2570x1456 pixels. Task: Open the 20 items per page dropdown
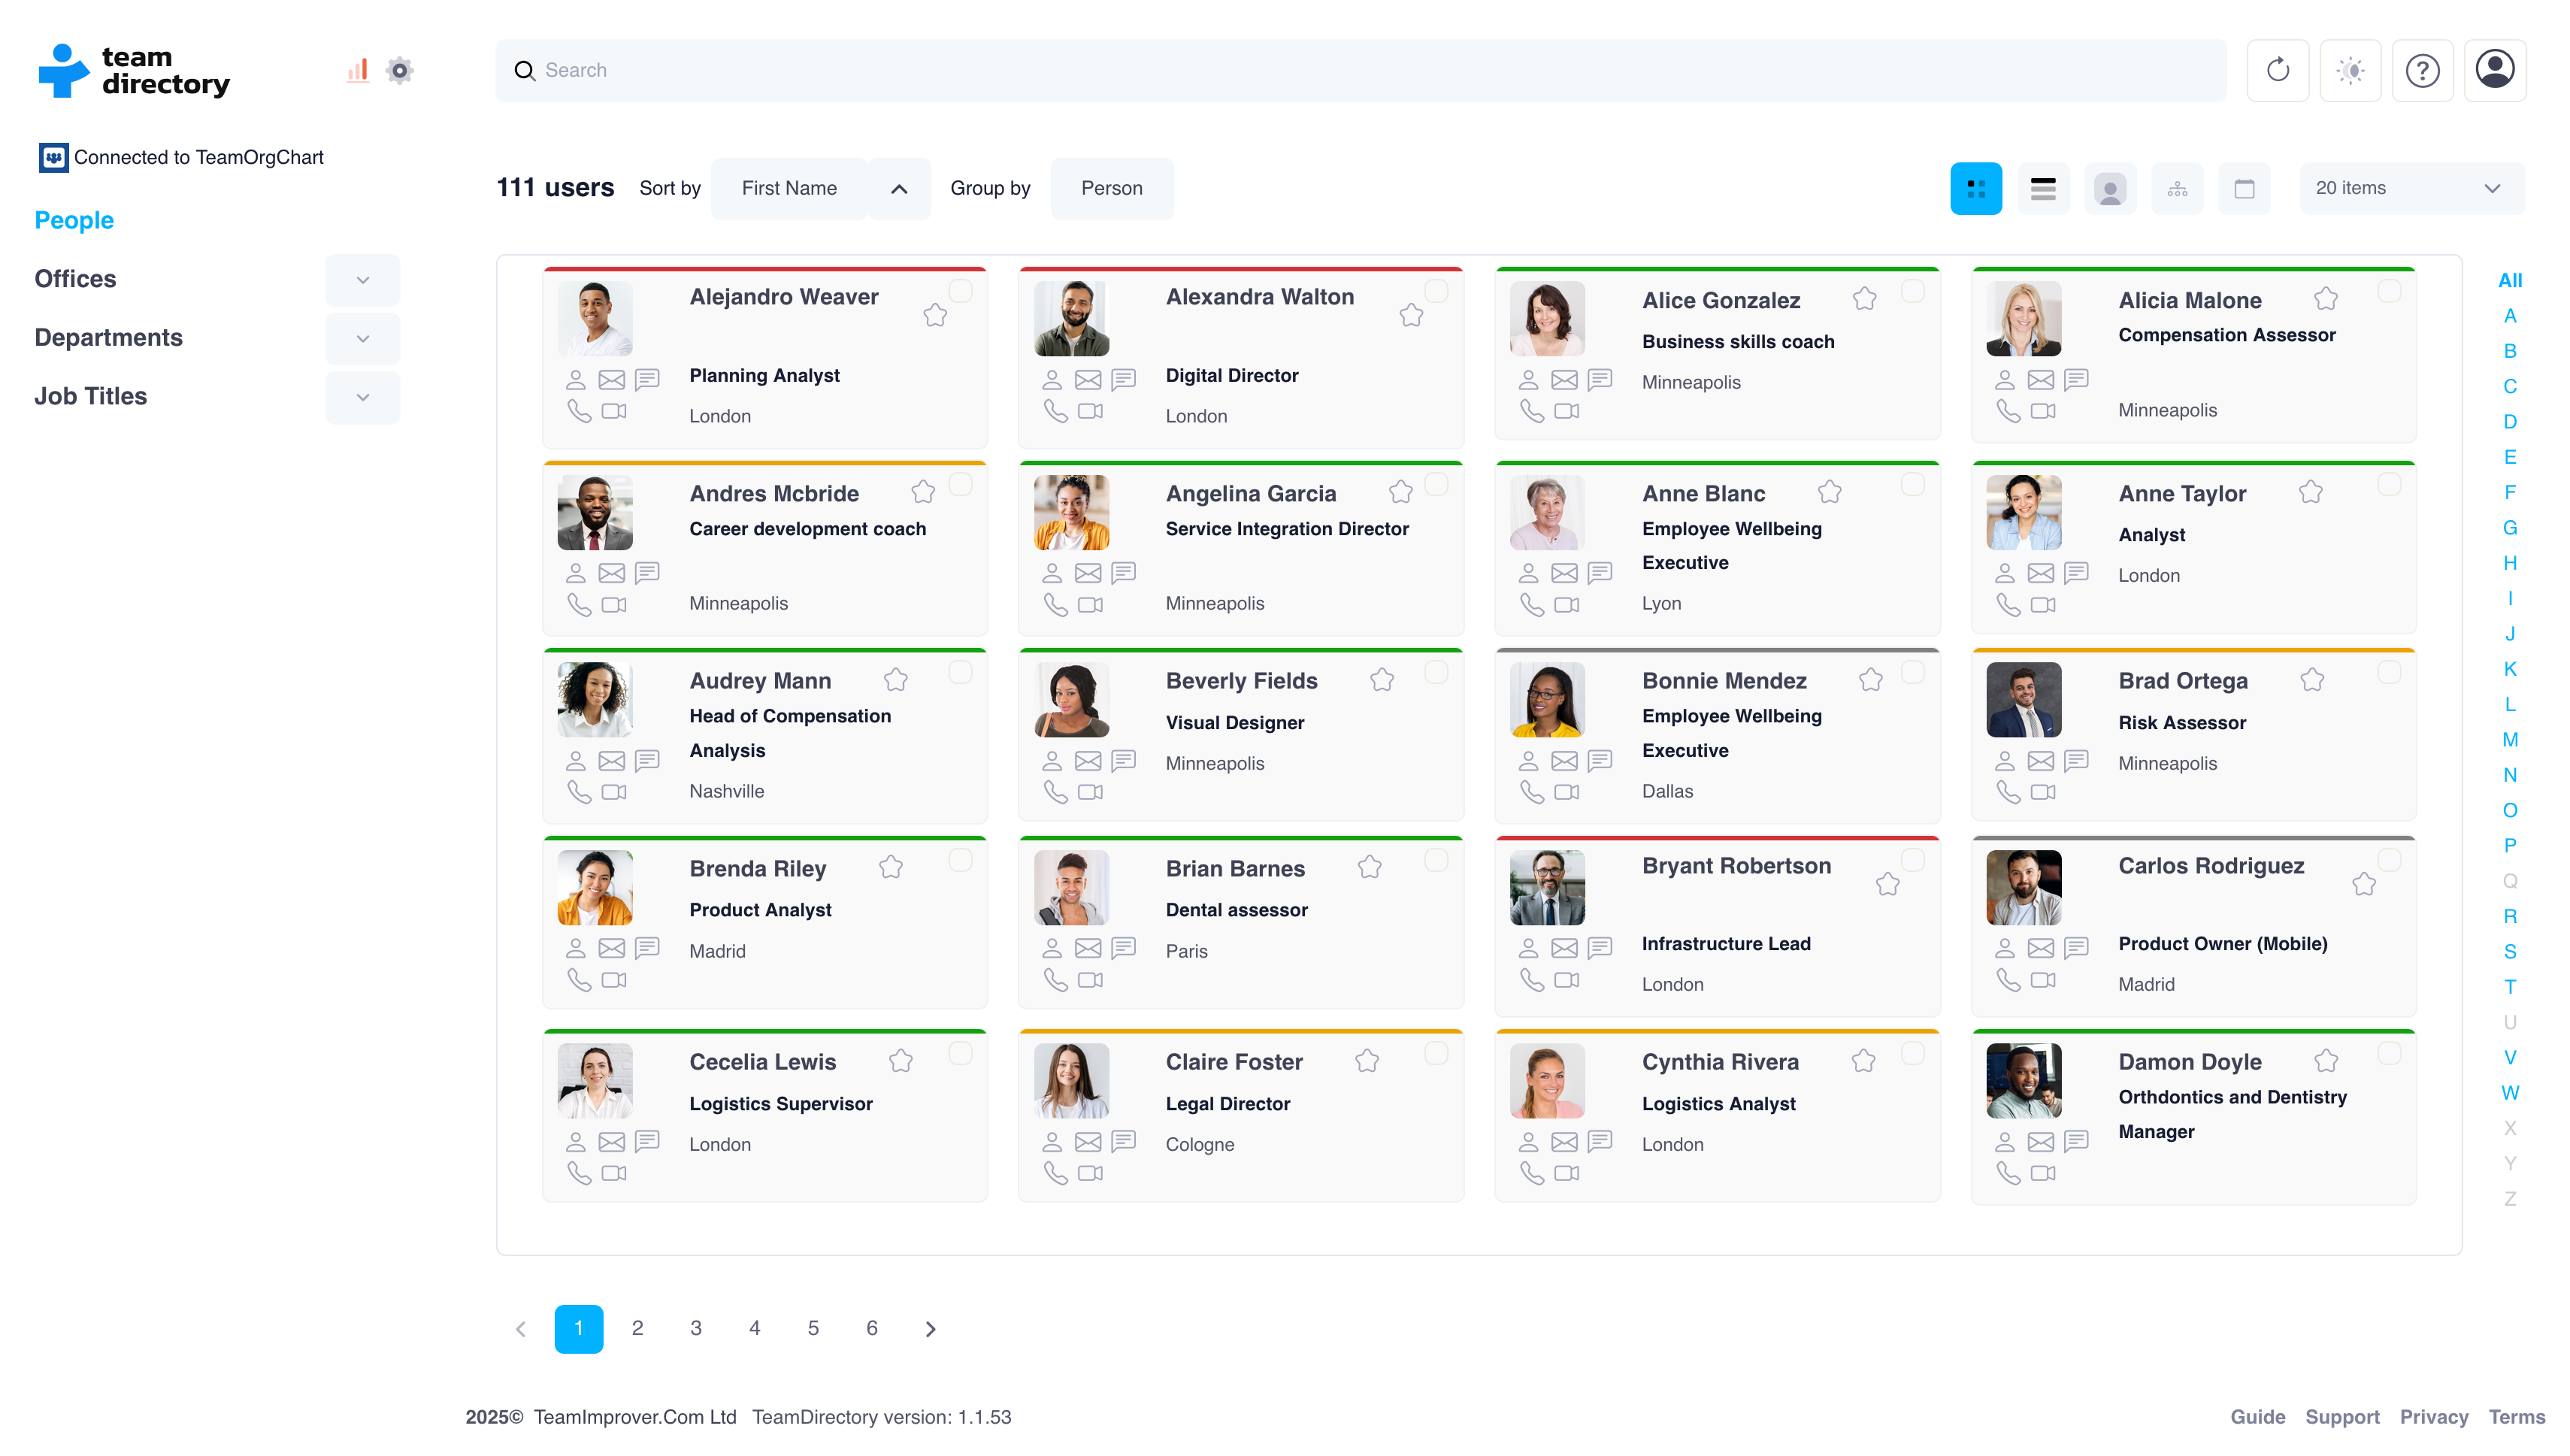click(x=2411, y=188)
